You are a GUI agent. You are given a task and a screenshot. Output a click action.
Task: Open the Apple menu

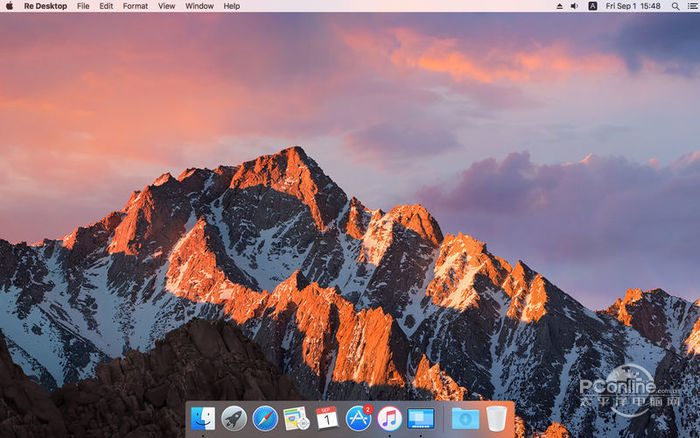coord(10,6)
